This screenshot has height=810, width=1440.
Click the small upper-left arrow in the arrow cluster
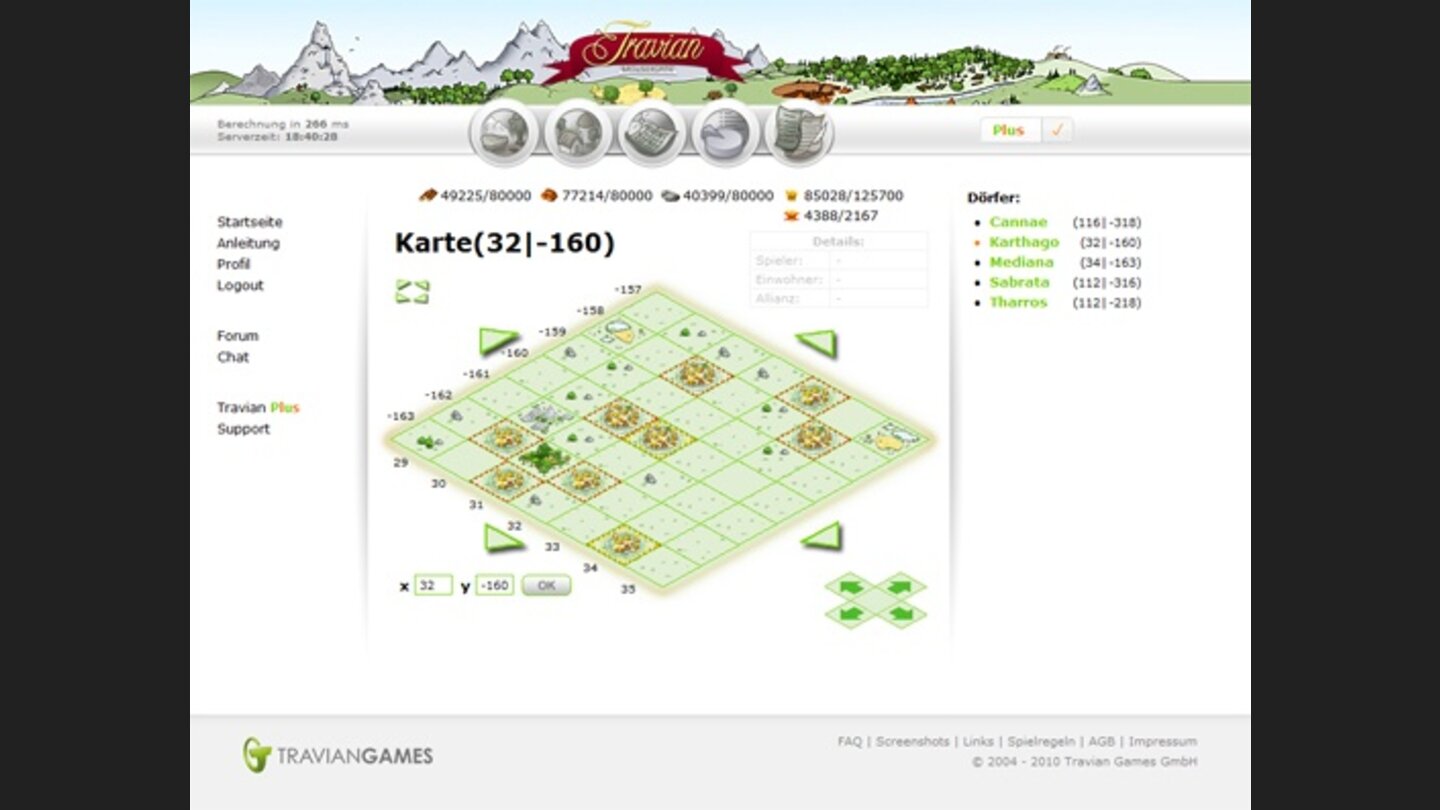coord(850,585)
